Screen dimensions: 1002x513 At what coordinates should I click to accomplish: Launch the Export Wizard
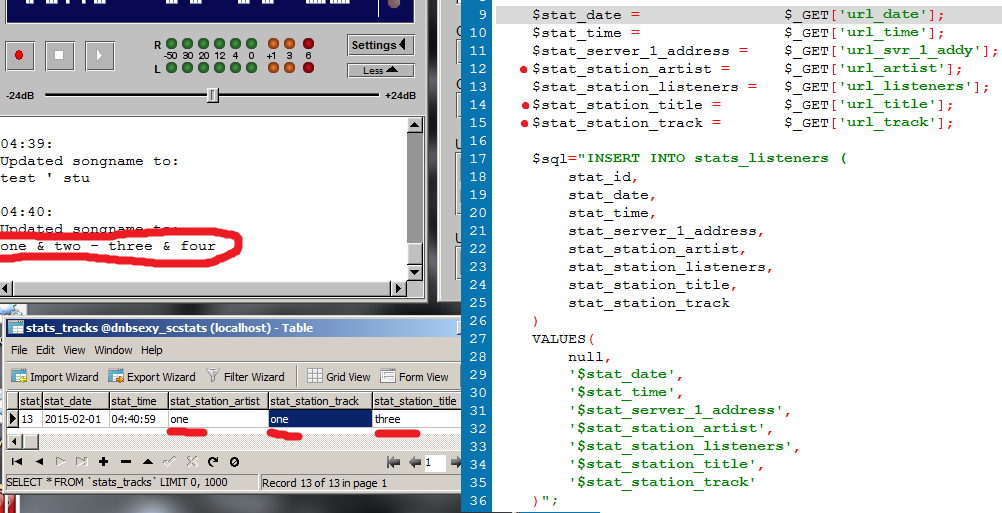pos(153,377)
